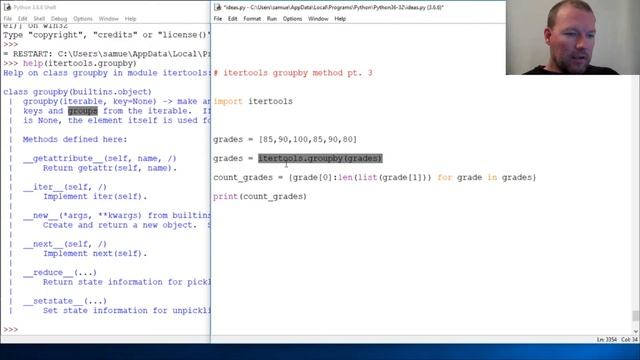Open Window menu in Python Shell window
Viewport: 640px width, 360px height.
[x=109, y=19]
